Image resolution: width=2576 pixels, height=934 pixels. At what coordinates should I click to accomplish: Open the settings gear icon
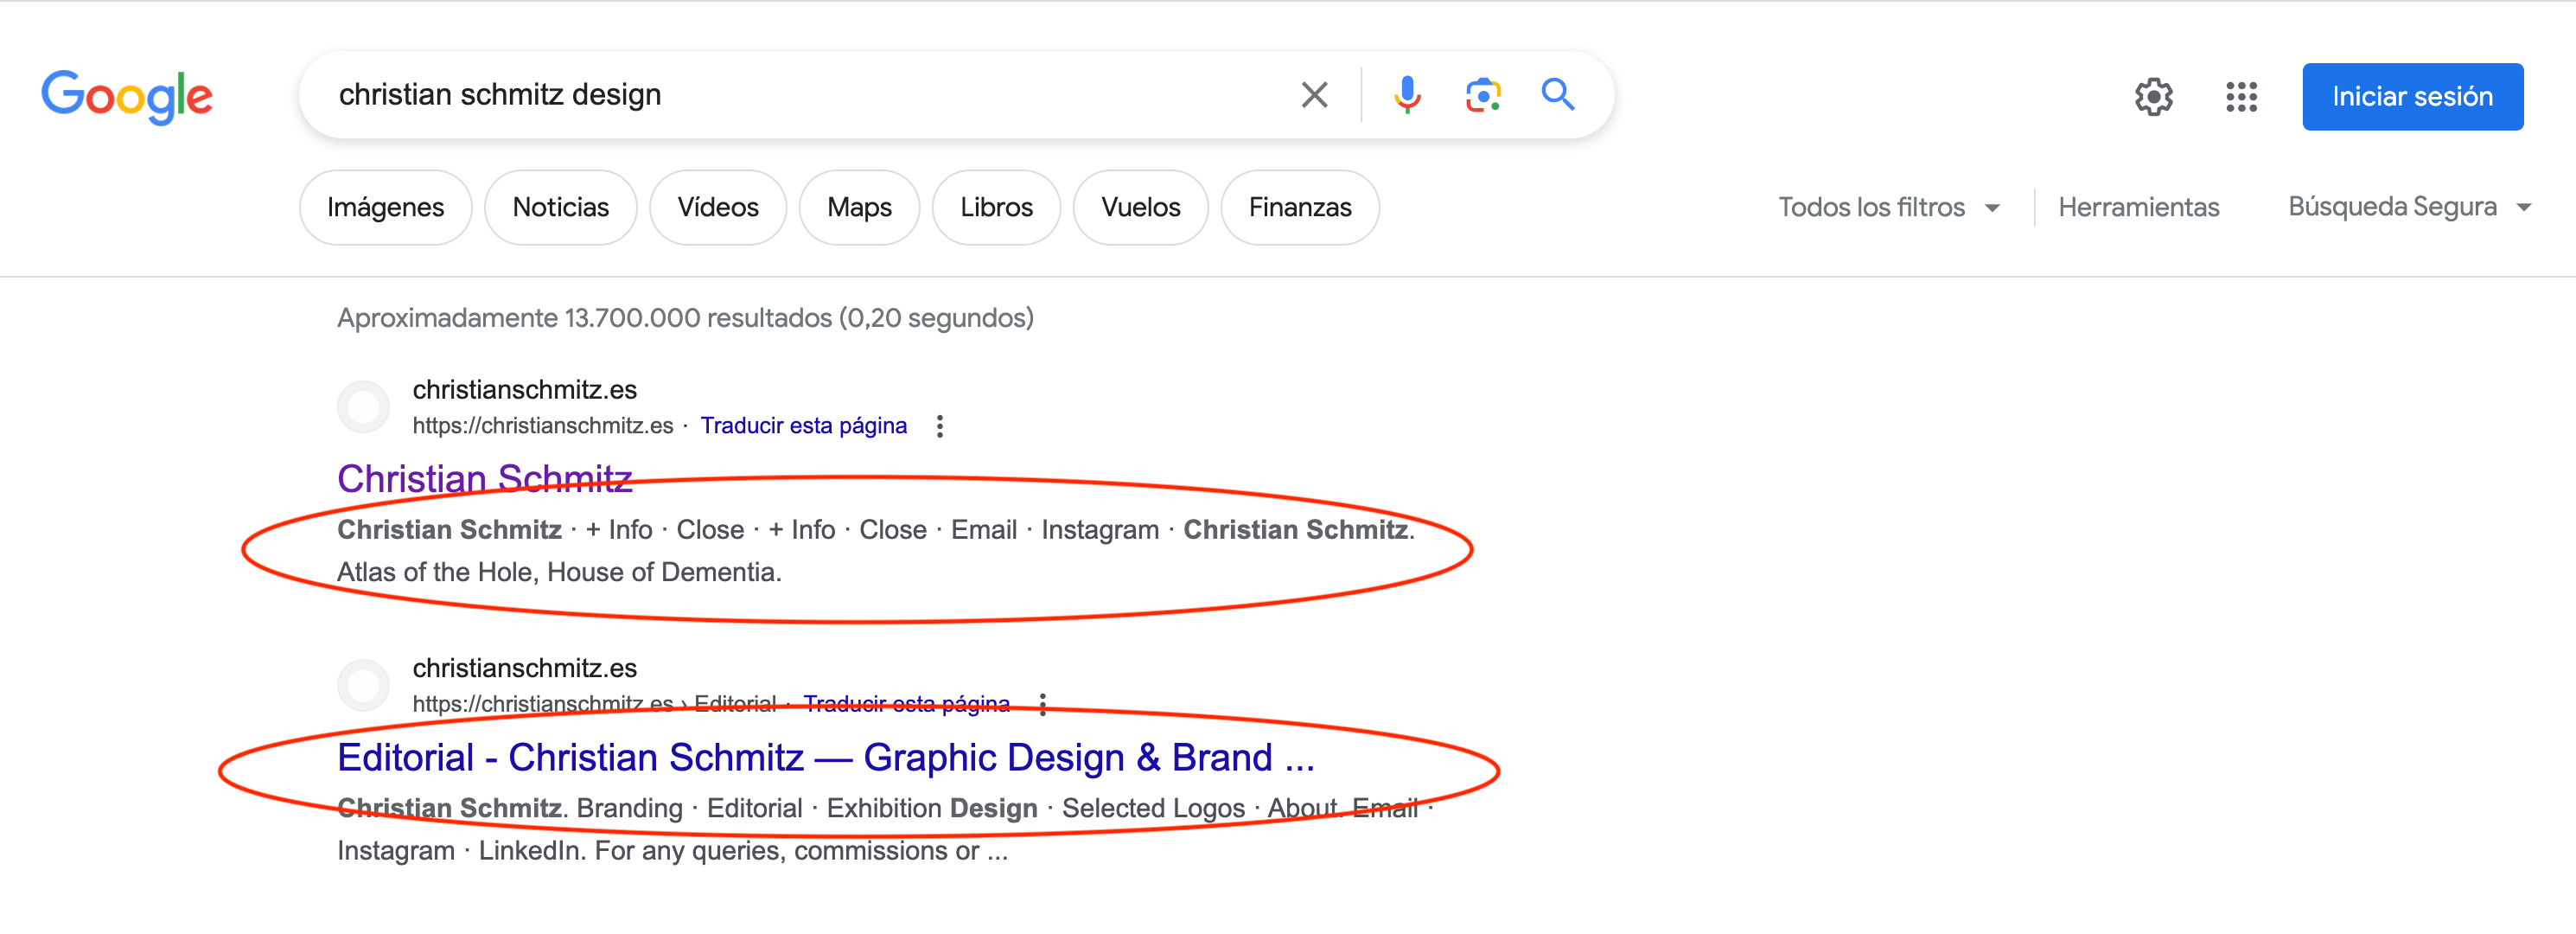tap(2153, 97)
